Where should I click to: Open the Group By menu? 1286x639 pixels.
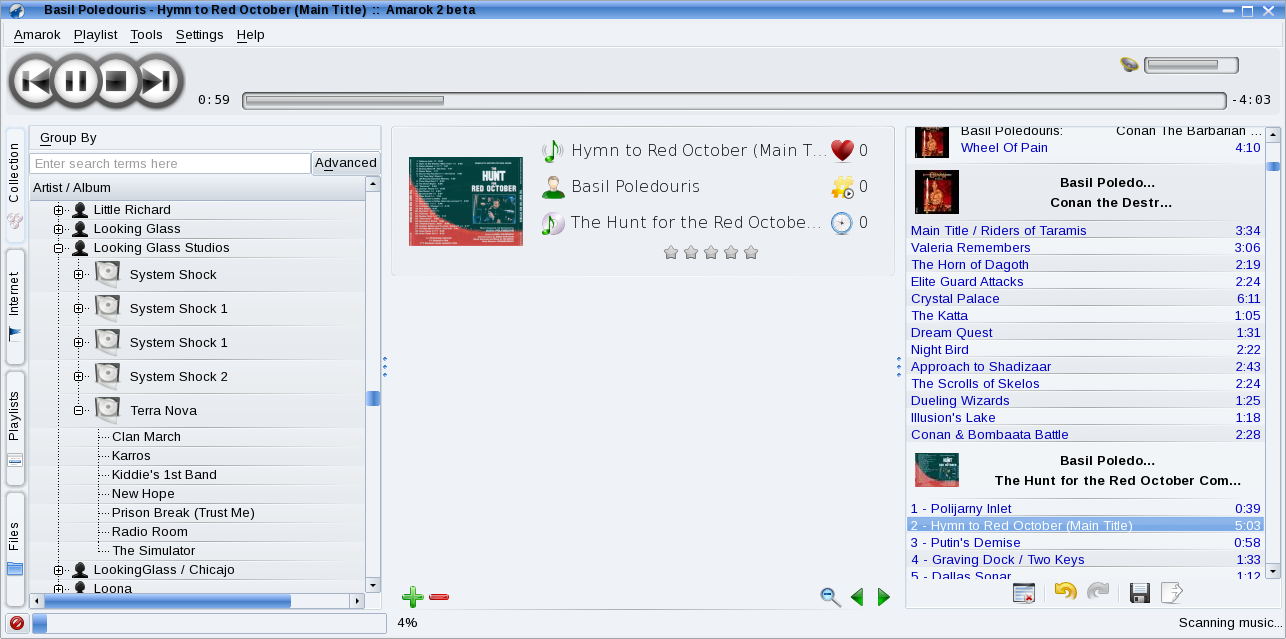(x=68, y=138)
